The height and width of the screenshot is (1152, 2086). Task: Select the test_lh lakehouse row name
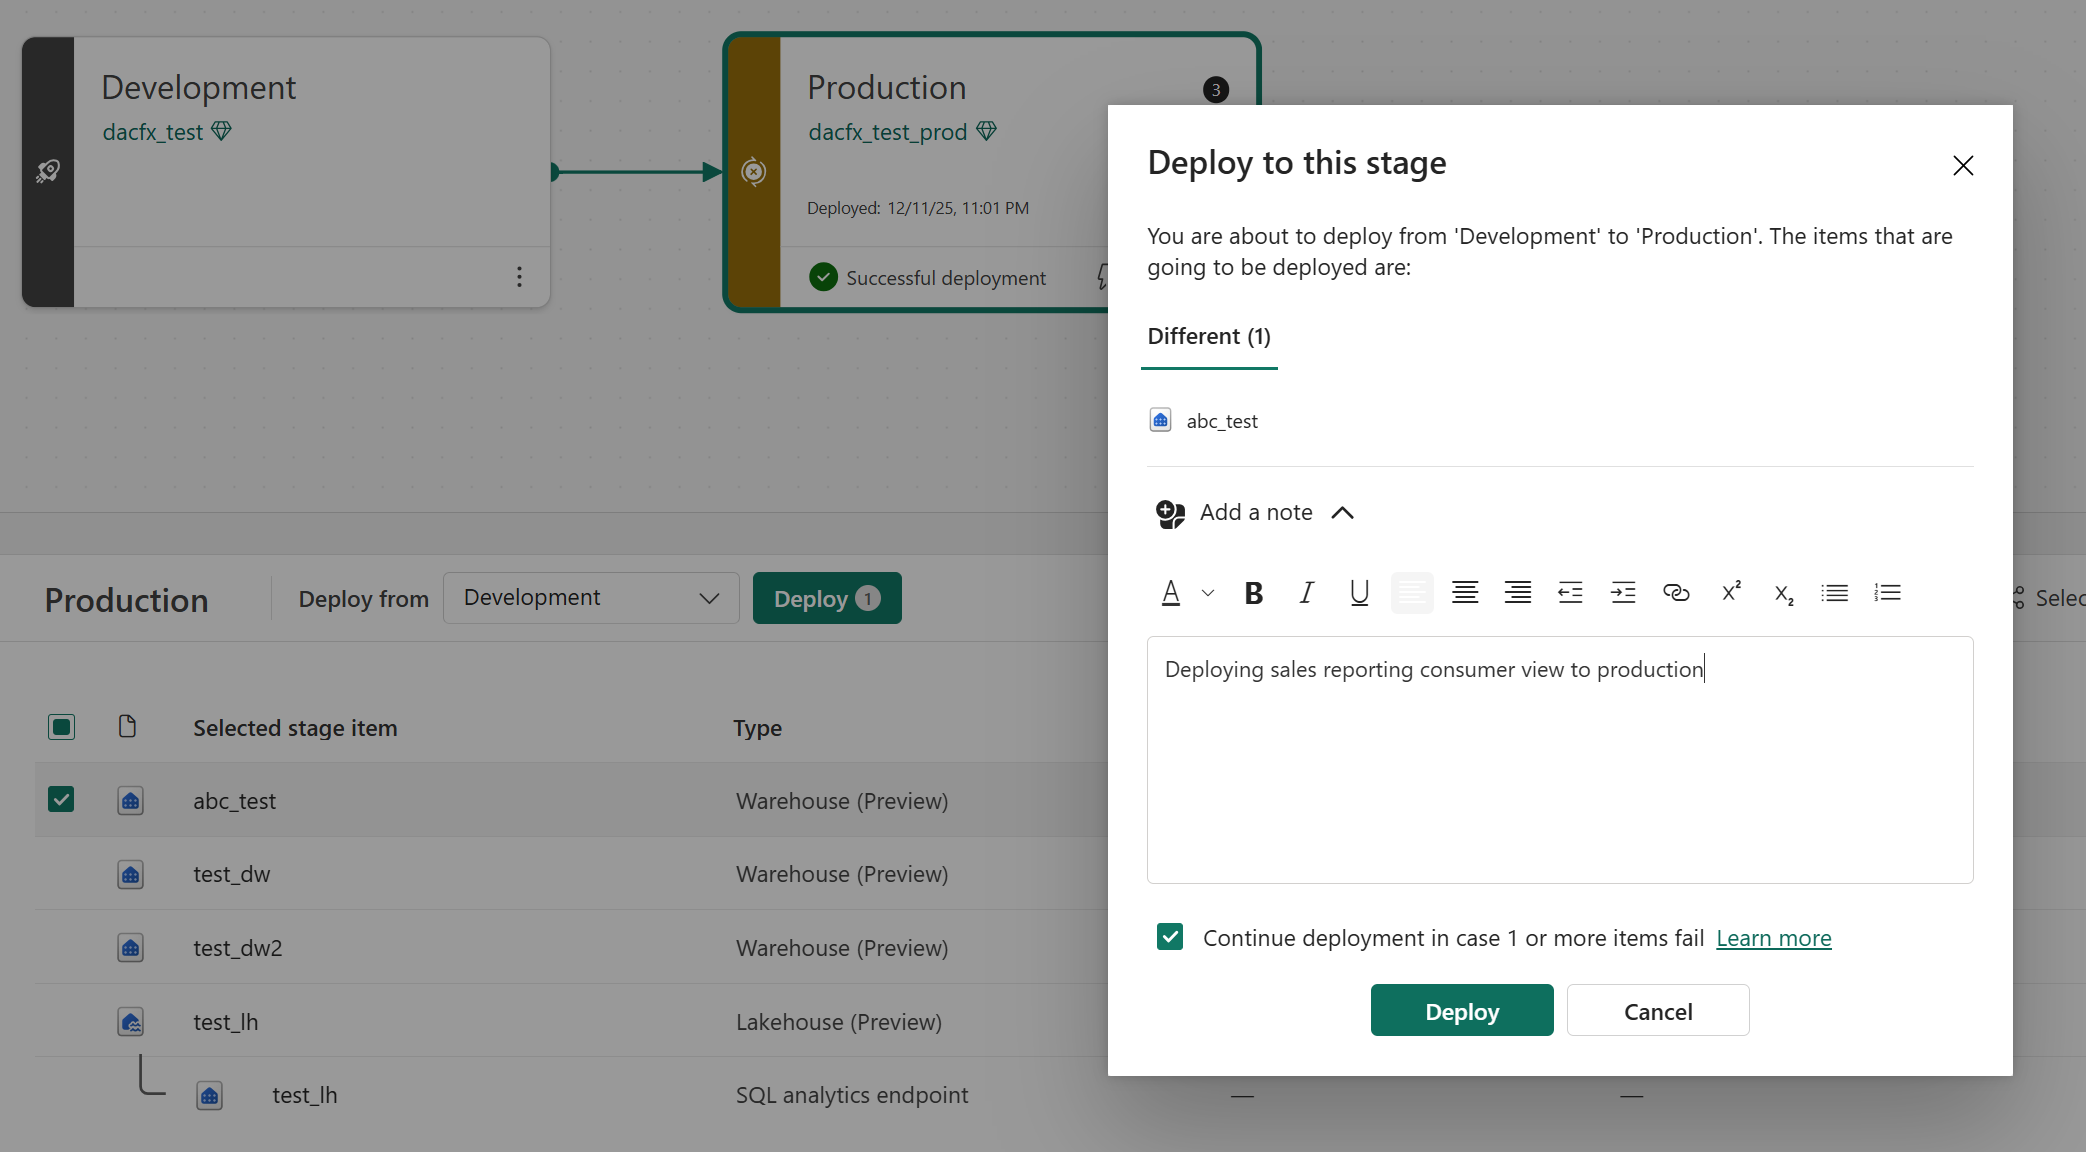coord(226,1022)
